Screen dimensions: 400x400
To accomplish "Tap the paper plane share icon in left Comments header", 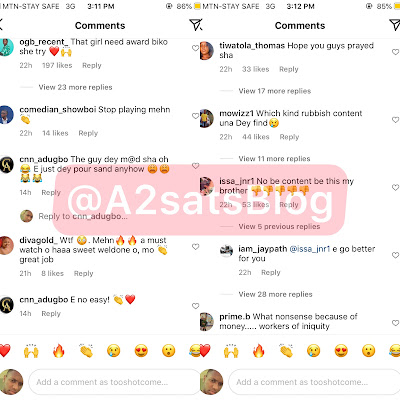I will [x=196, y=25].
